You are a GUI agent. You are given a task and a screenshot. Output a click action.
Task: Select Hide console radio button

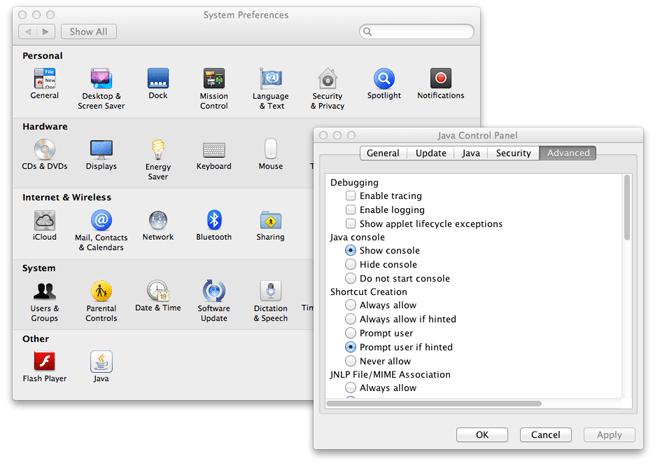tap(351, 264)
